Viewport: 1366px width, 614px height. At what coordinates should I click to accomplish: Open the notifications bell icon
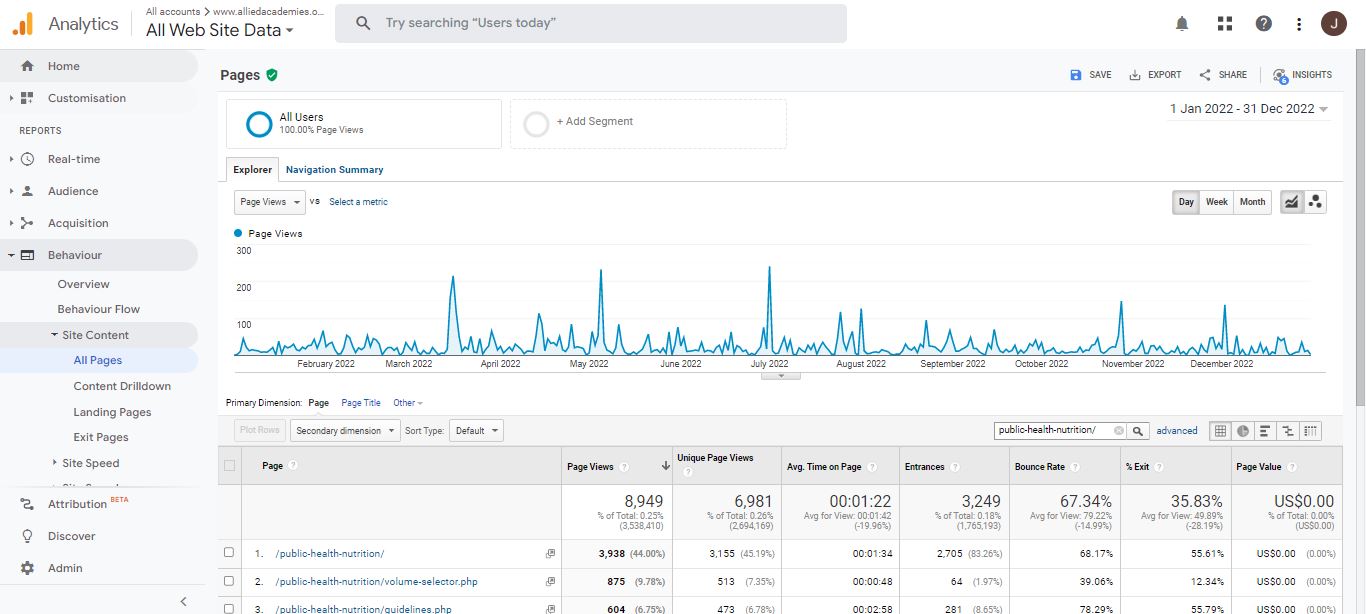click(x=1182, y=24)
